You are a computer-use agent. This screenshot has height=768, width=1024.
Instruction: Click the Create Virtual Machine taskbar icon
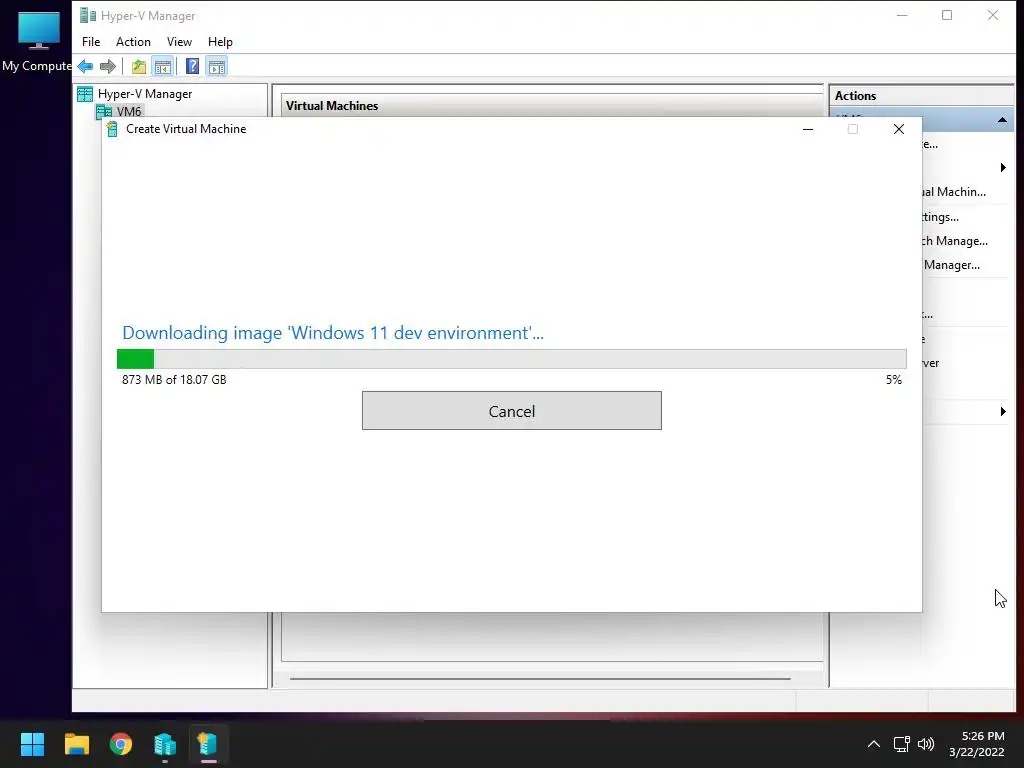point(208,744)
